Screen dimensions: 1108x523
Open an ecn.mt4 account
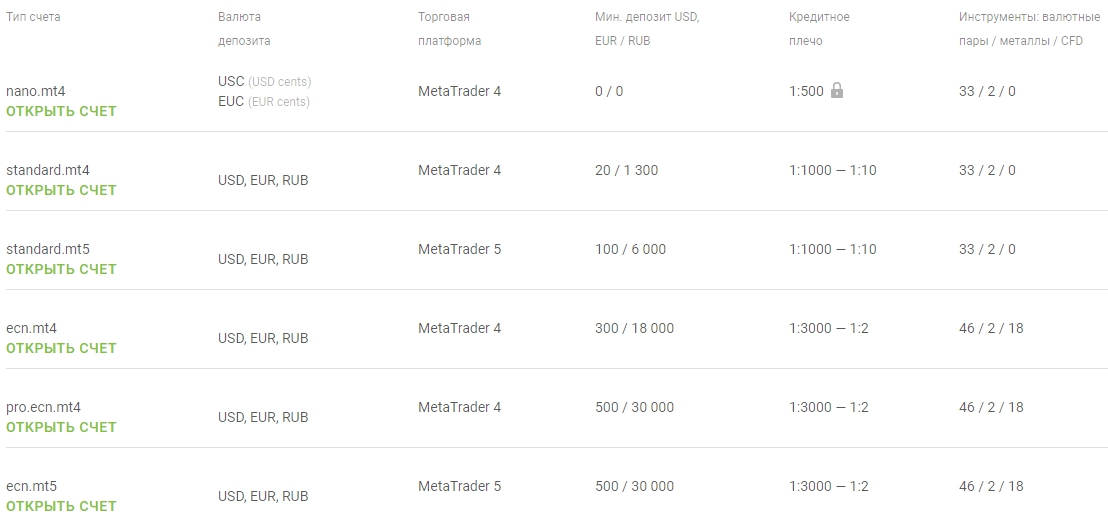[x=61, y=348]
